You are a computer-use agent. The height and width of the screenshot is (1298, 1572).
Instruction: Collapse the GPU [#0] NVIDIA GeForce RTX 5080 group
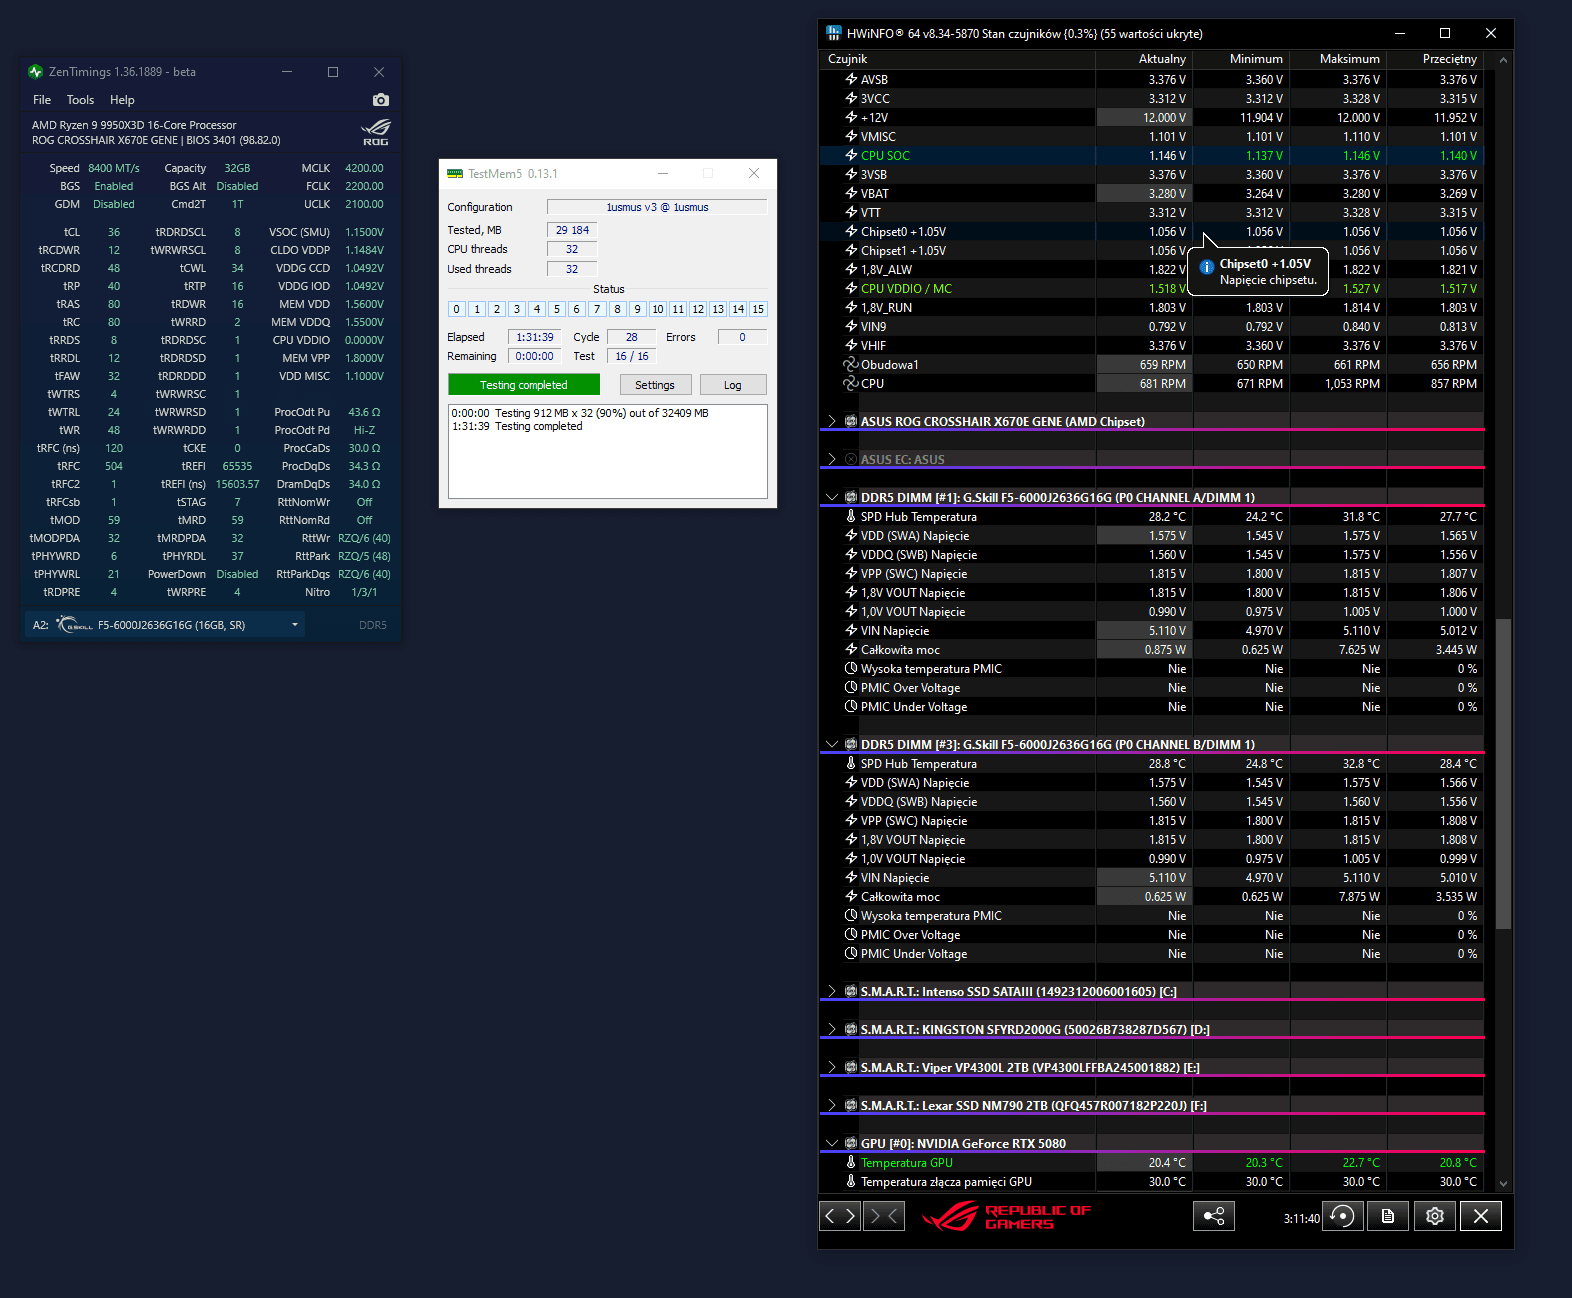(x=832, y=1143)
